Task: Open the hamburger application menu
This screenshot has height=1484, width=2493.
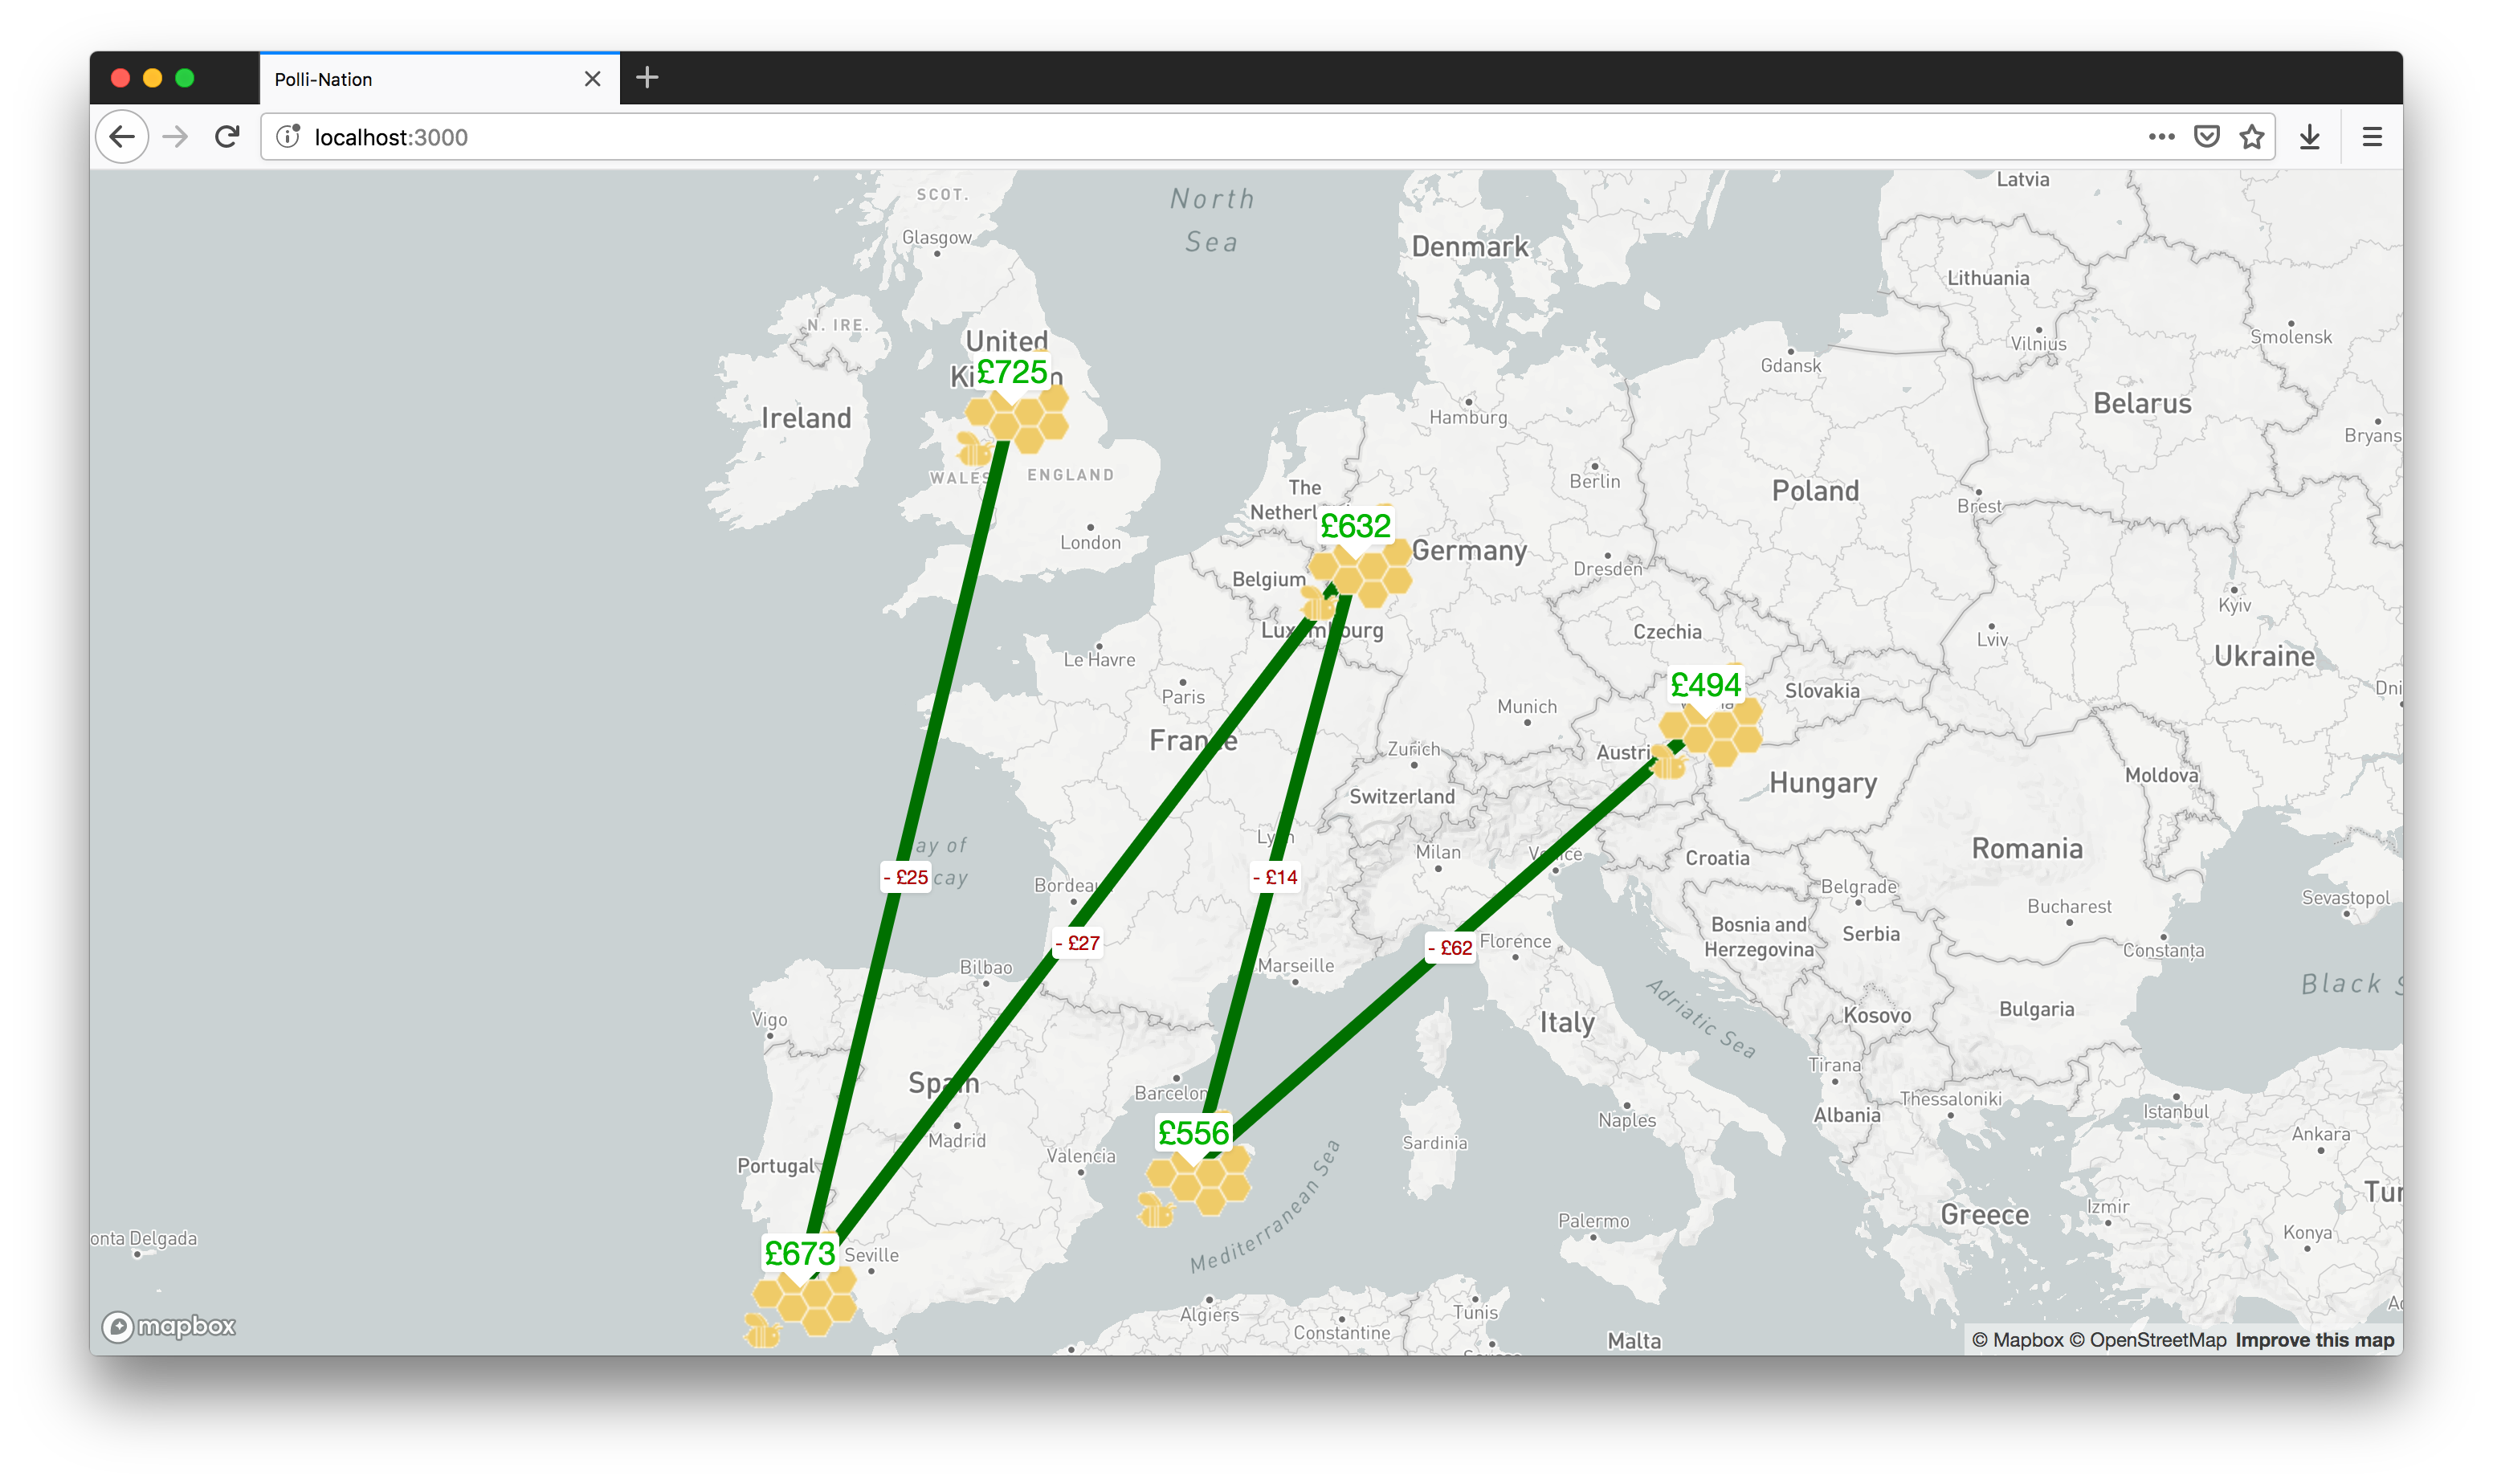Action: (x=2372, y=137)
